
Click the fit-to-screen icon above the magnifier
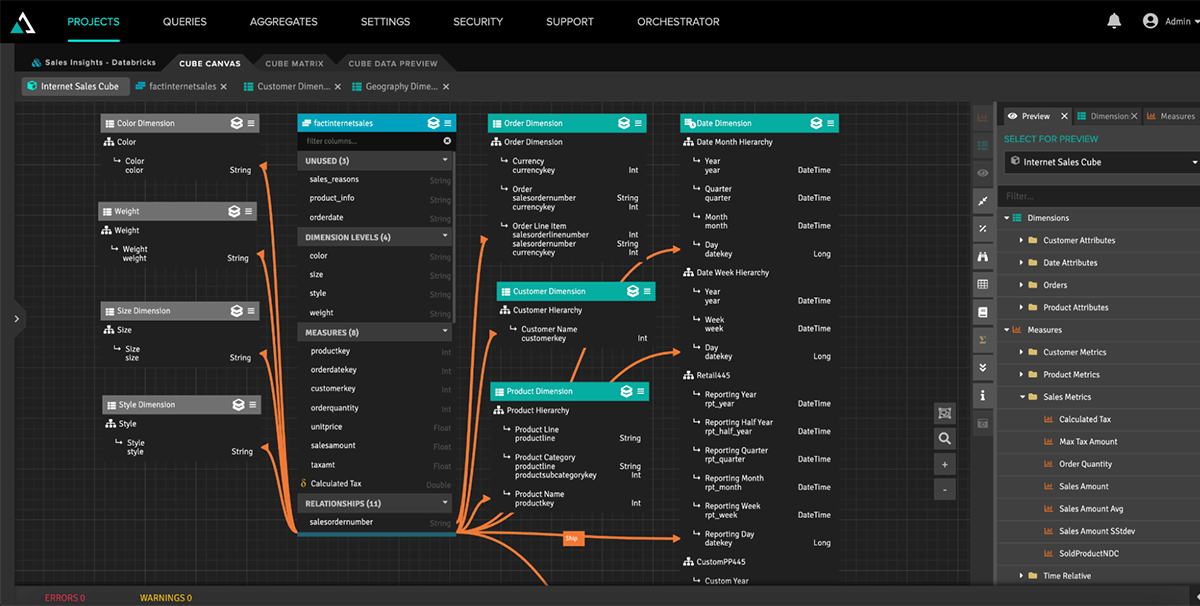944,413
